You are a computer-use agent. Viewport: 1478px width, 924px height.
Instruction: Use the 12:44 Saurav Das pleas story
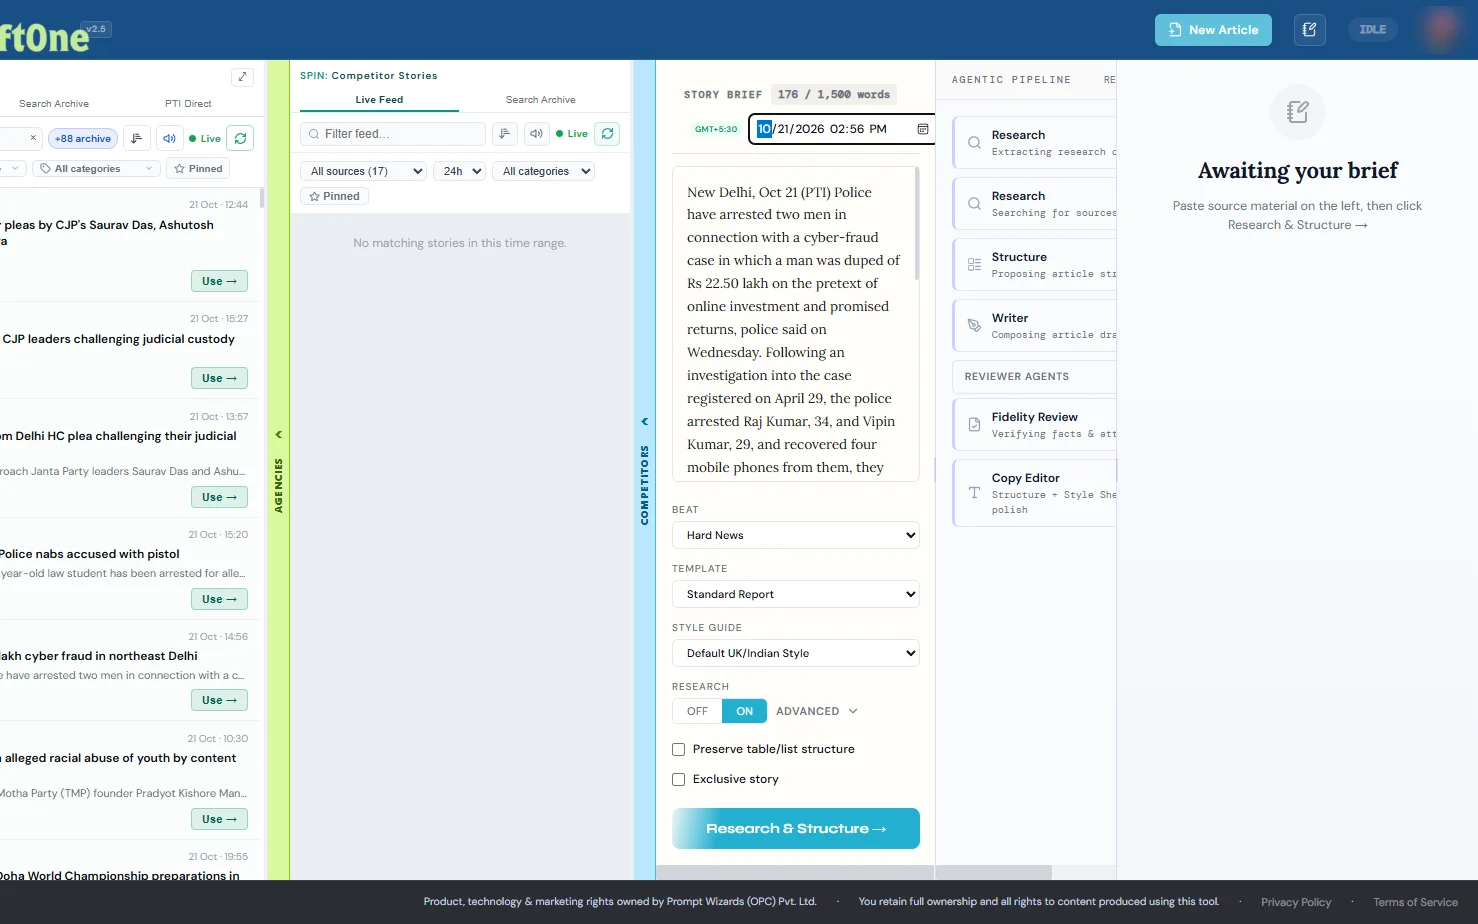pos(219,281)
